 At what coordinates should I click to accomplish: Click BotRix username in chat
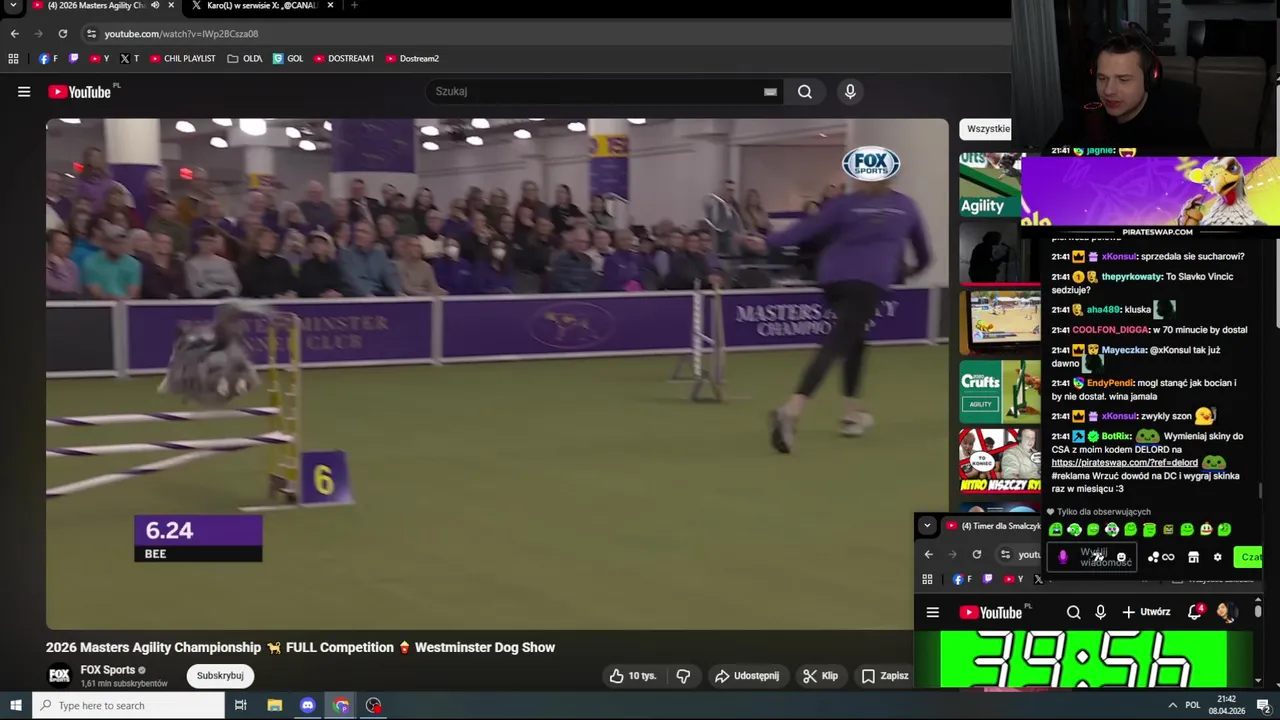point(1116,437)
